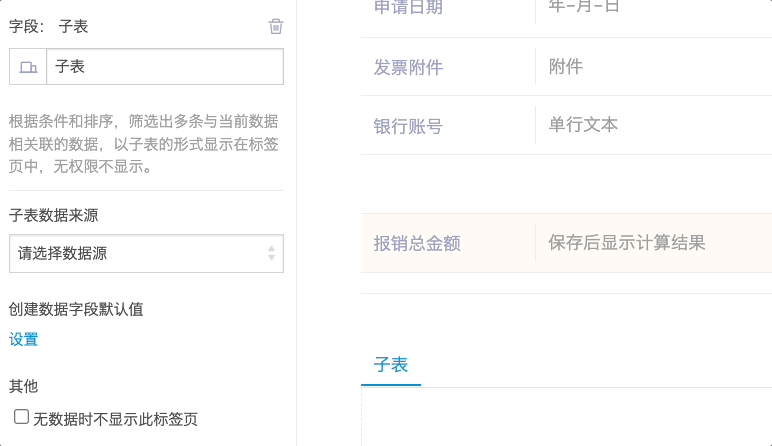Image resolution: width=772 pixels, height=446 pixels.
Task: Click the 设置 link for default values
Action: point(23,339)
